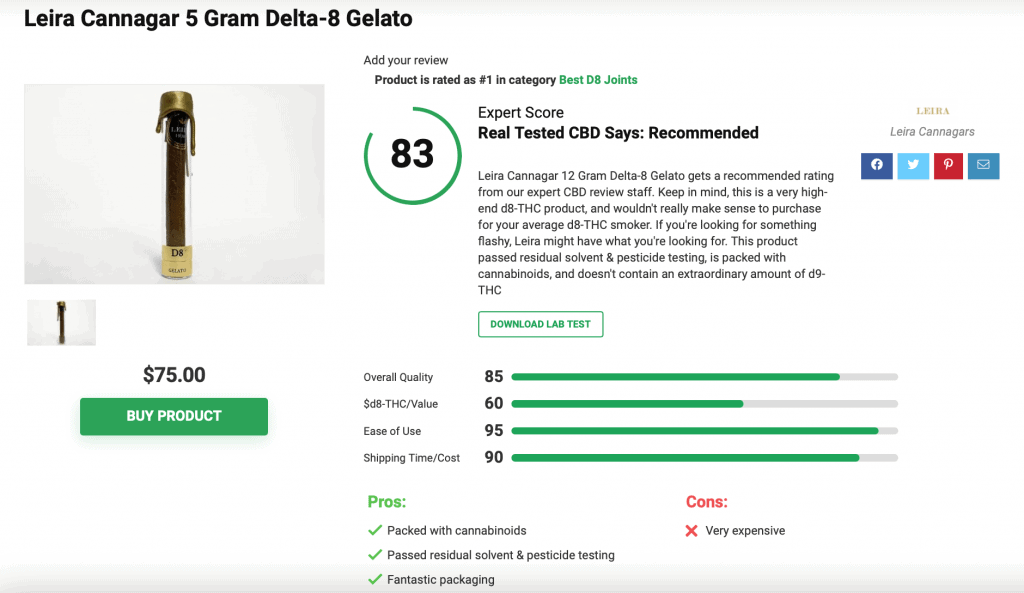Click the Overall Quality rating bar
Image resolution: width=1024 pixels, height=593 pixels.
(705, 377)
